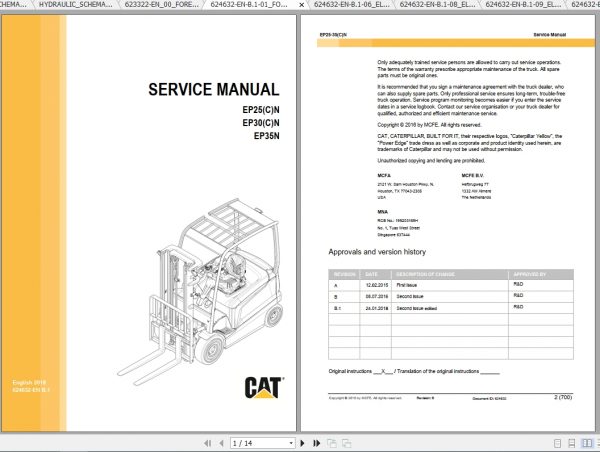
Task: Click the EP35N model text
Action: click(x=266, y=136)
